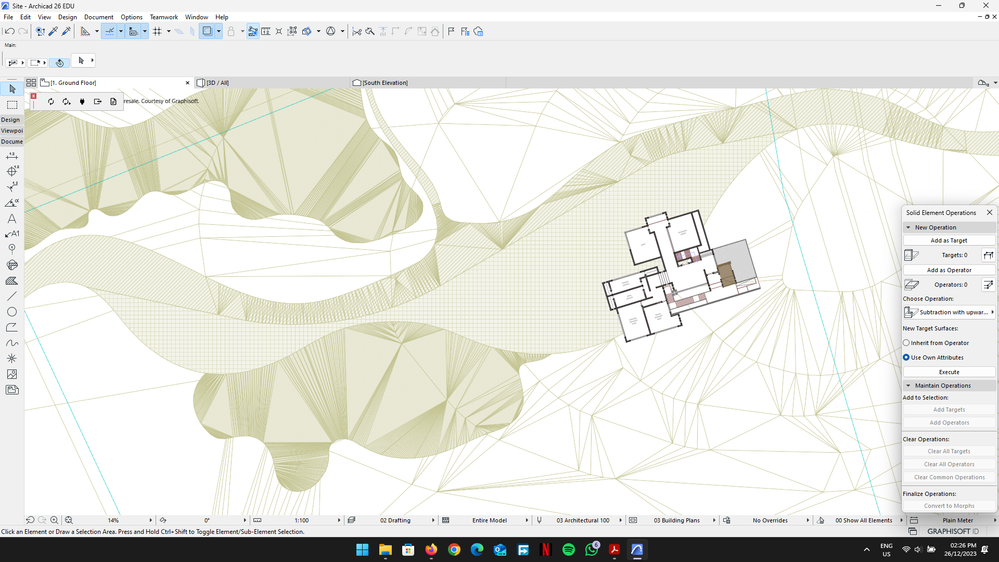Select the Marquee tool
The width and height of the screenshot is (999, 562).
pos(12,105)
